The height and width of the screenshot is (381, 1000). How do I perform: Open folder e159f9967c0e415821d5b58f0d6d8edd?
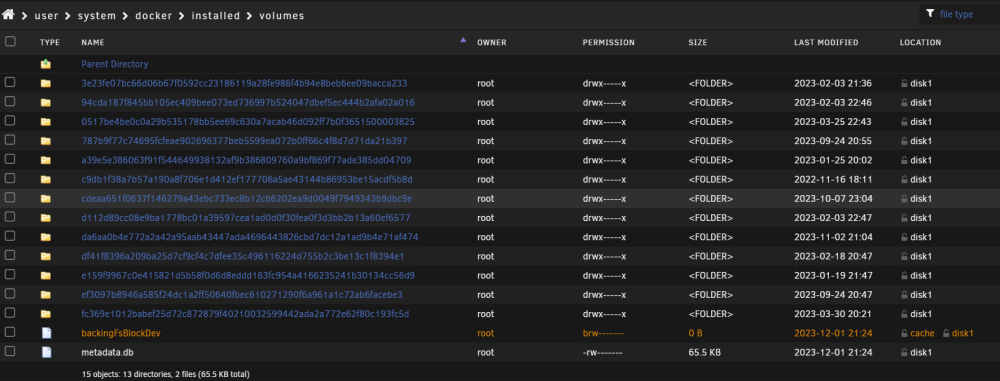click(248, 276)
